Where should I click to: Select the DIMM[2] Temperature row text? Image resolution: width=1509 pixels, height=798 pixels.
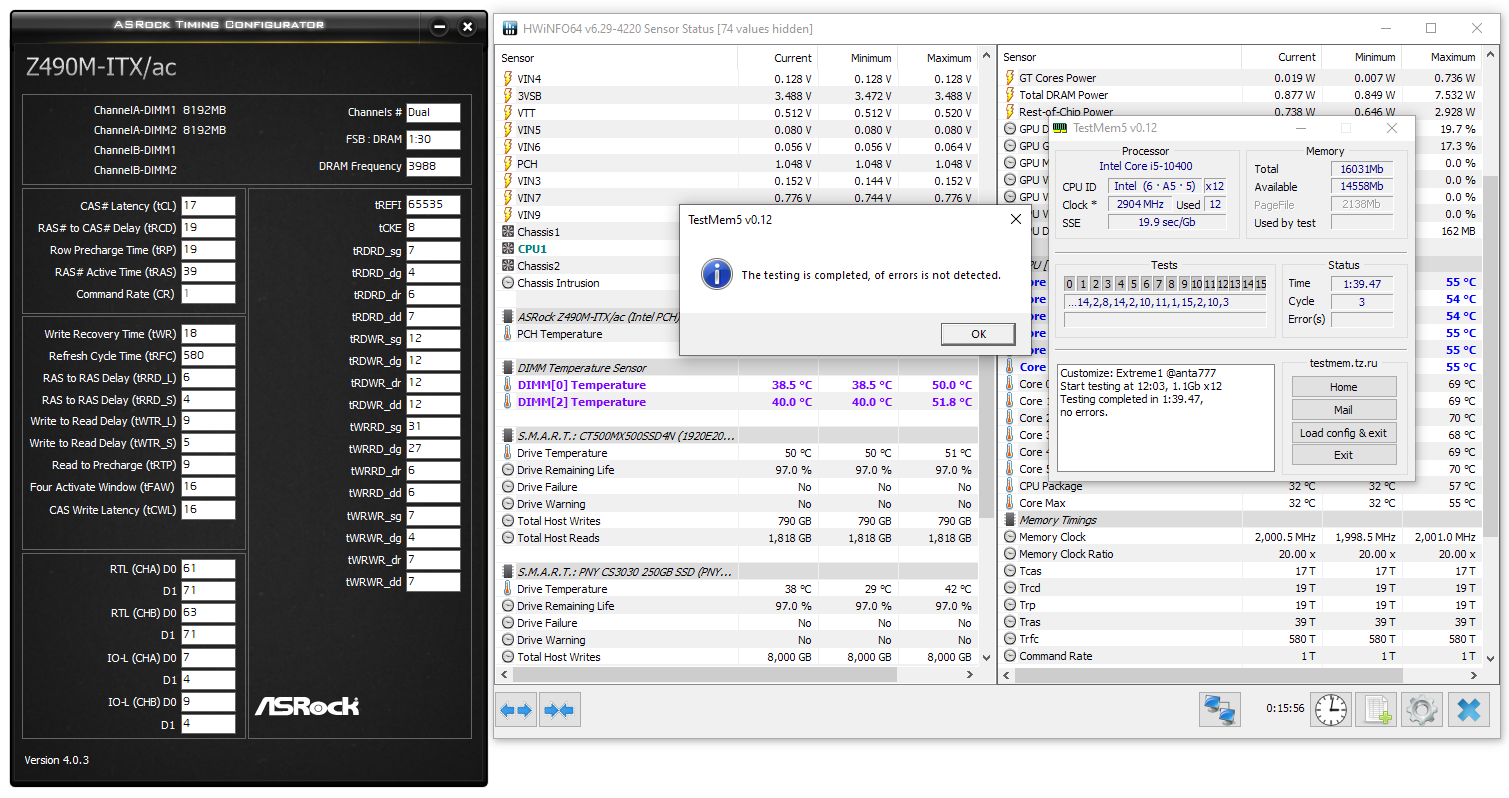coord(581,402)
